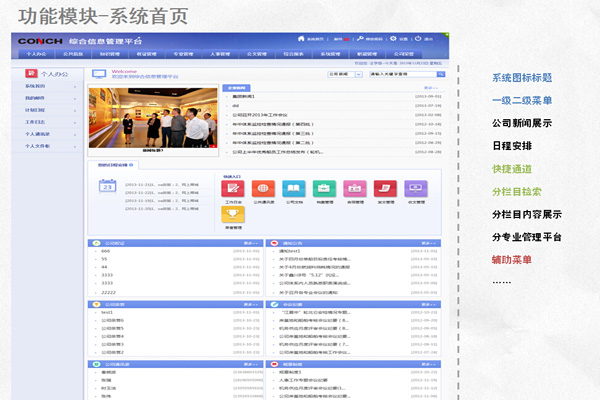Click the exhibition hall news photo
This screenshot has width=600, height=400.
coord(153,118)
